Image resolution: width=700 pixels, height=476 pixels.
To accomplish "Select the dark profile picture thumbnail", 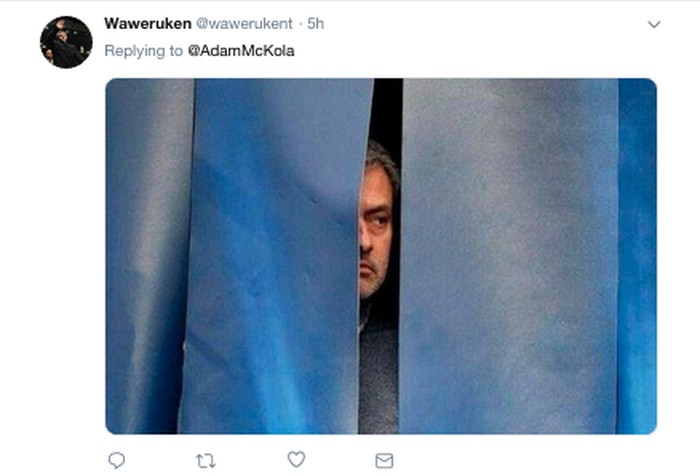I will pos(66,42).
